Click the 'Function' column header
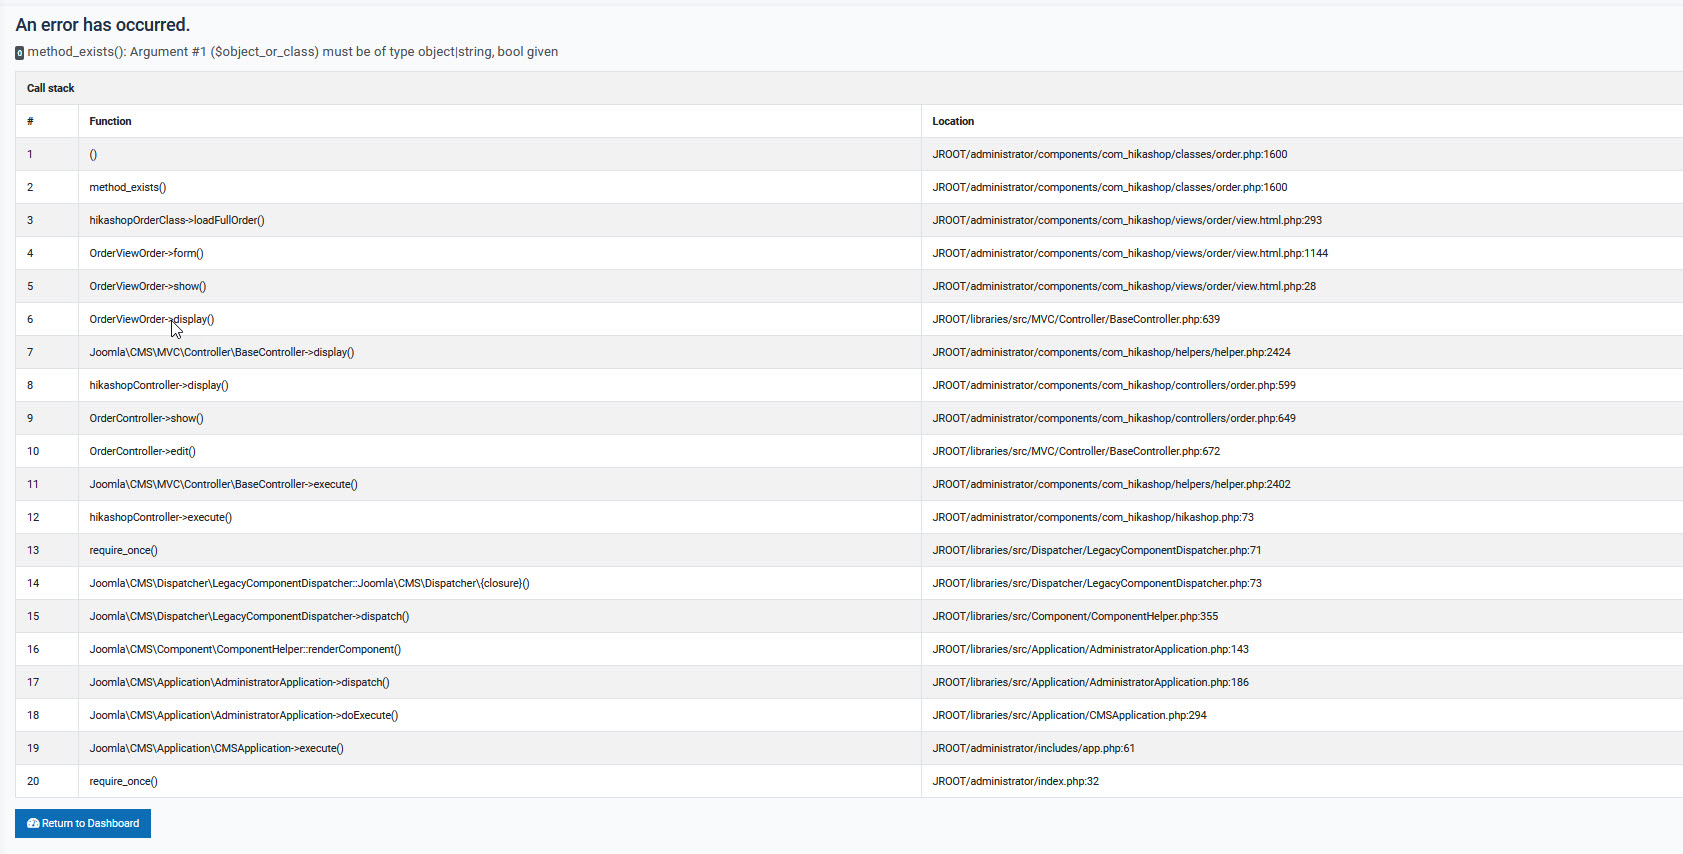 pos(110,121)
